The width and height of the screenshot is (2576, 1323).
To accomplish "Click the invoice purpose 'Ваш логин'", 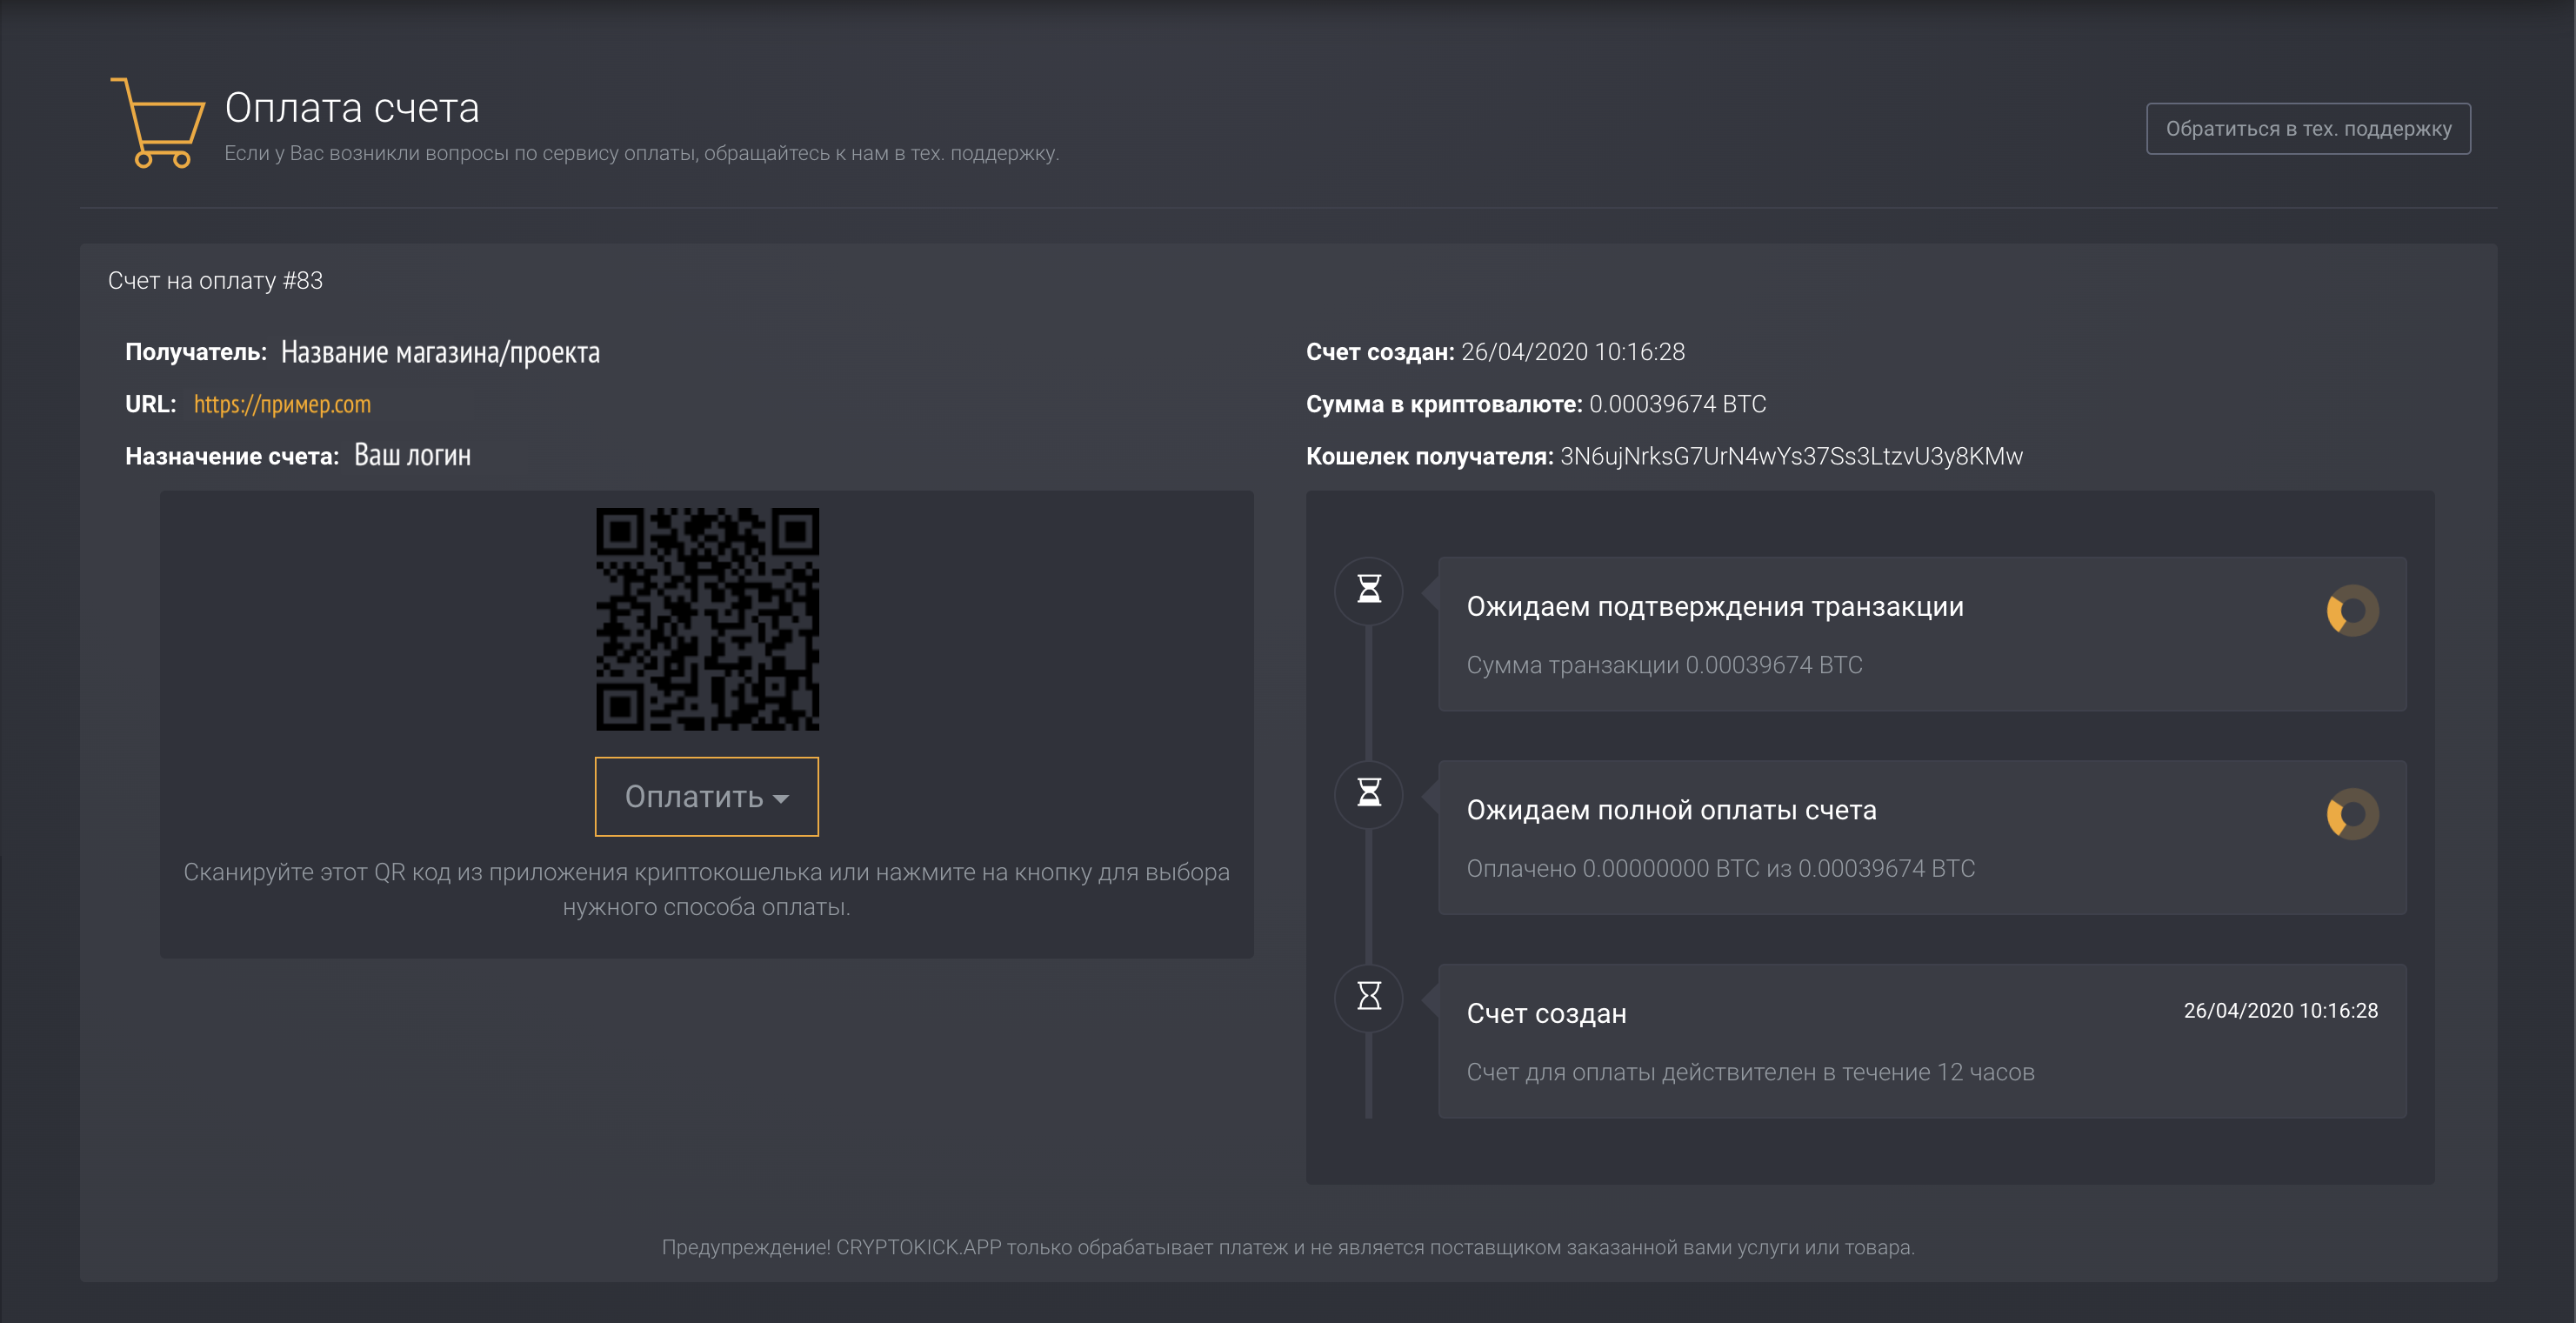I will [412, 456].
